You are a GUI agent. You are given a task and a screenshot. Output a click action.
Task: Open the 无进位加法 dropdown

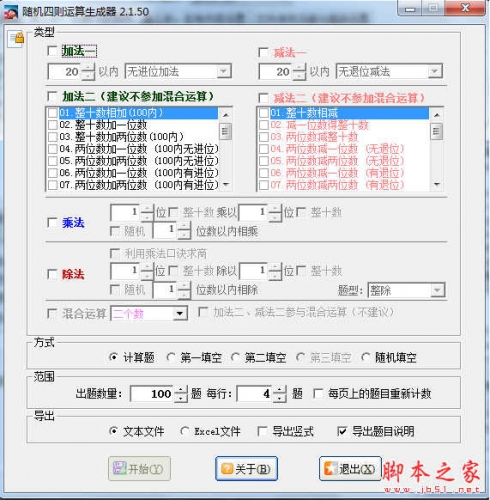(x=224, y=71)
